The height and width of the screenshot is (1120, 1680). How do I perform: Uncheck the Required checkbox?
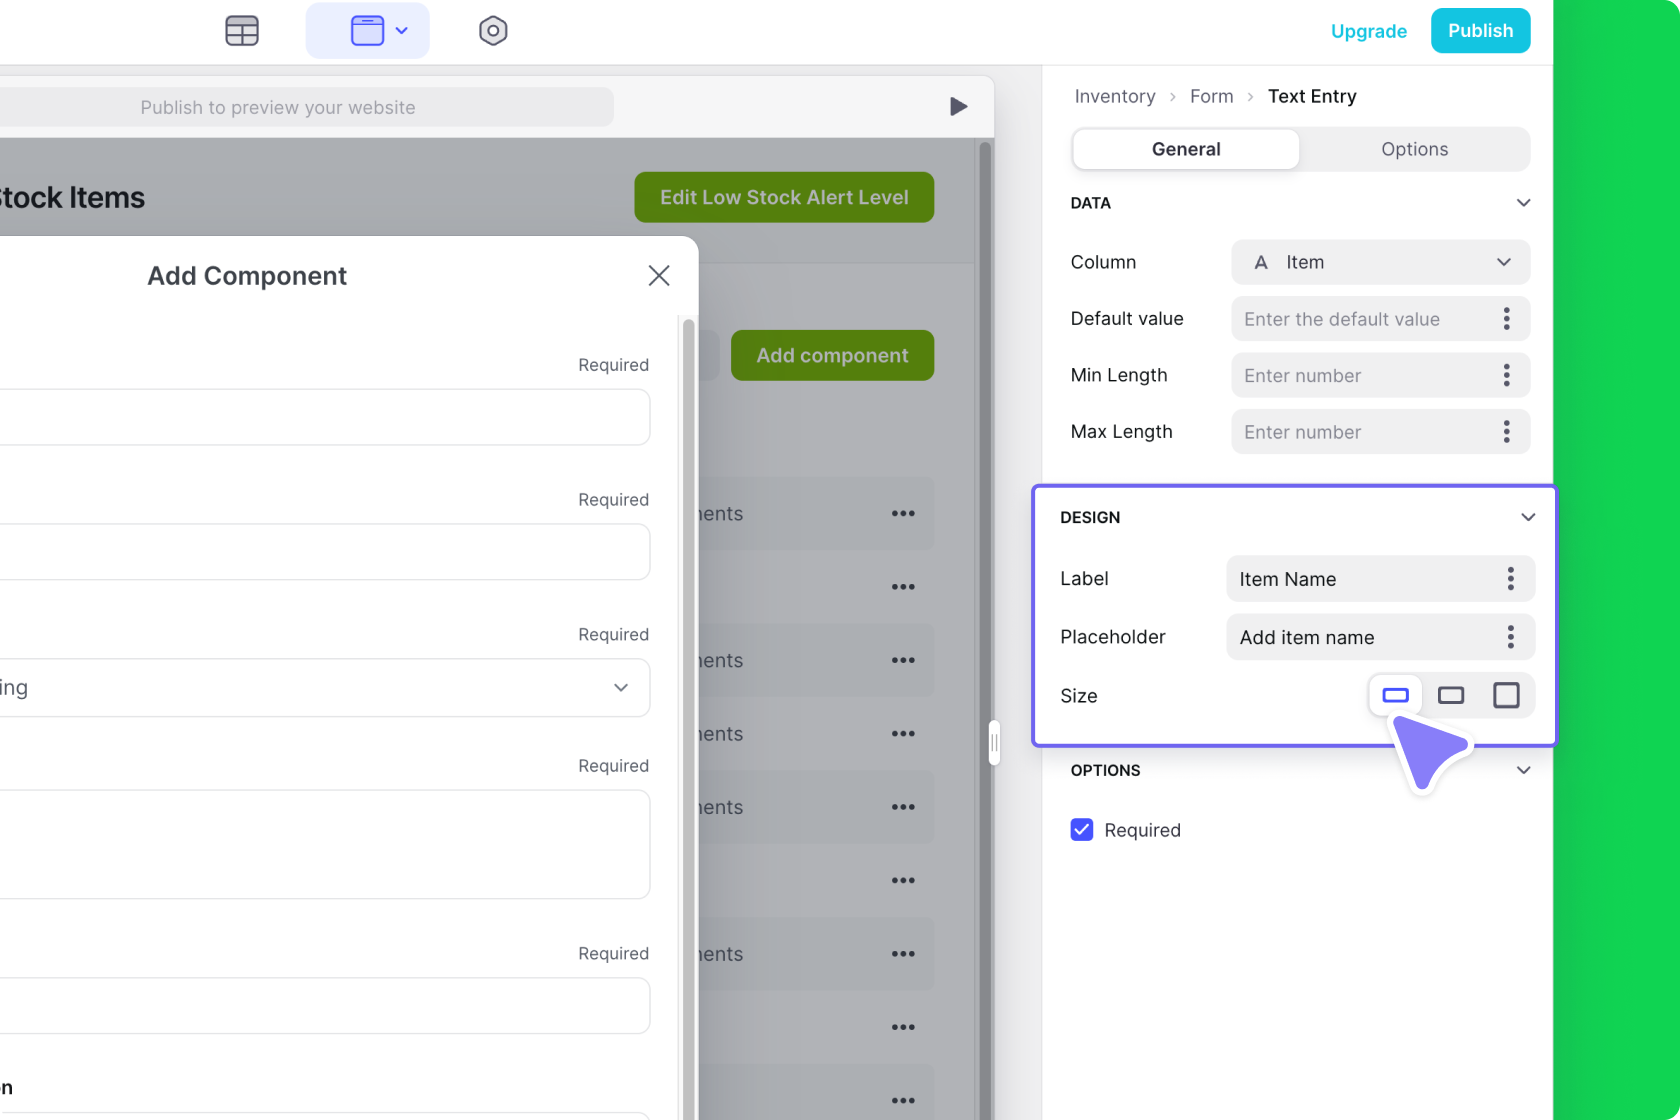[1082, 830]
